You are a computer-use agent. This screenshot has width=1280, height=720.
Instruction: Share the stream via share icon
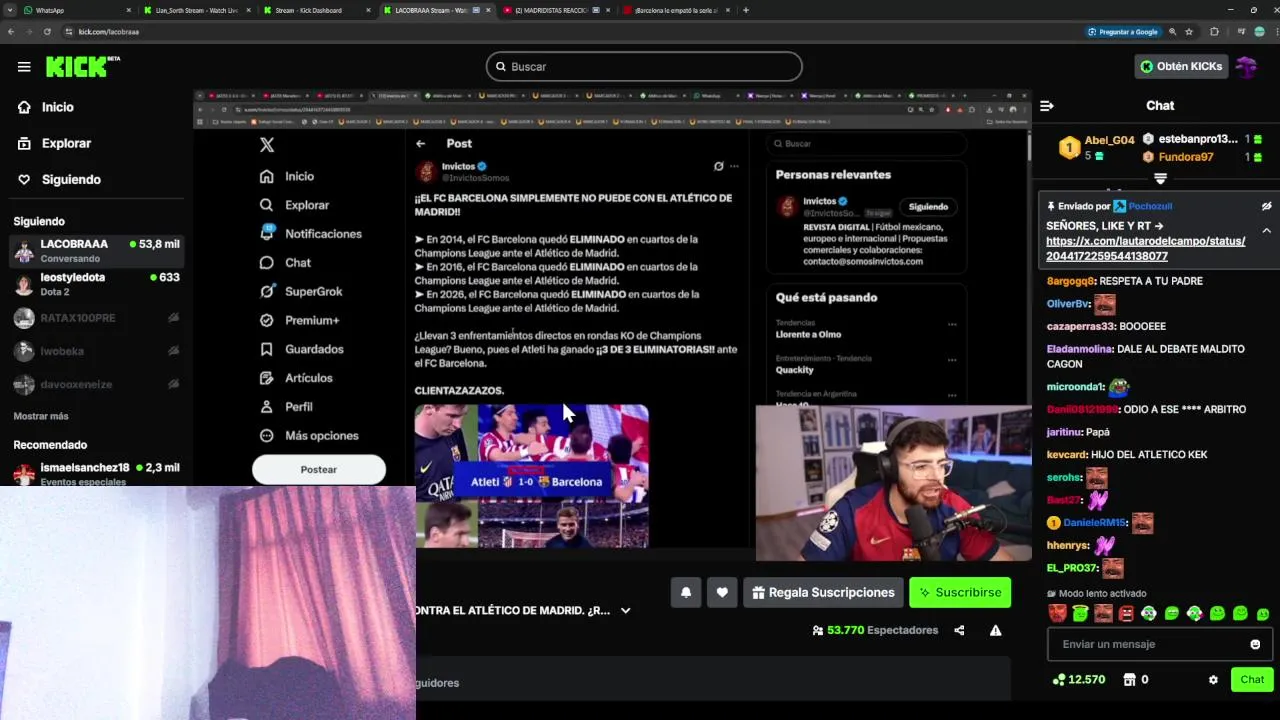click(959, 630)
